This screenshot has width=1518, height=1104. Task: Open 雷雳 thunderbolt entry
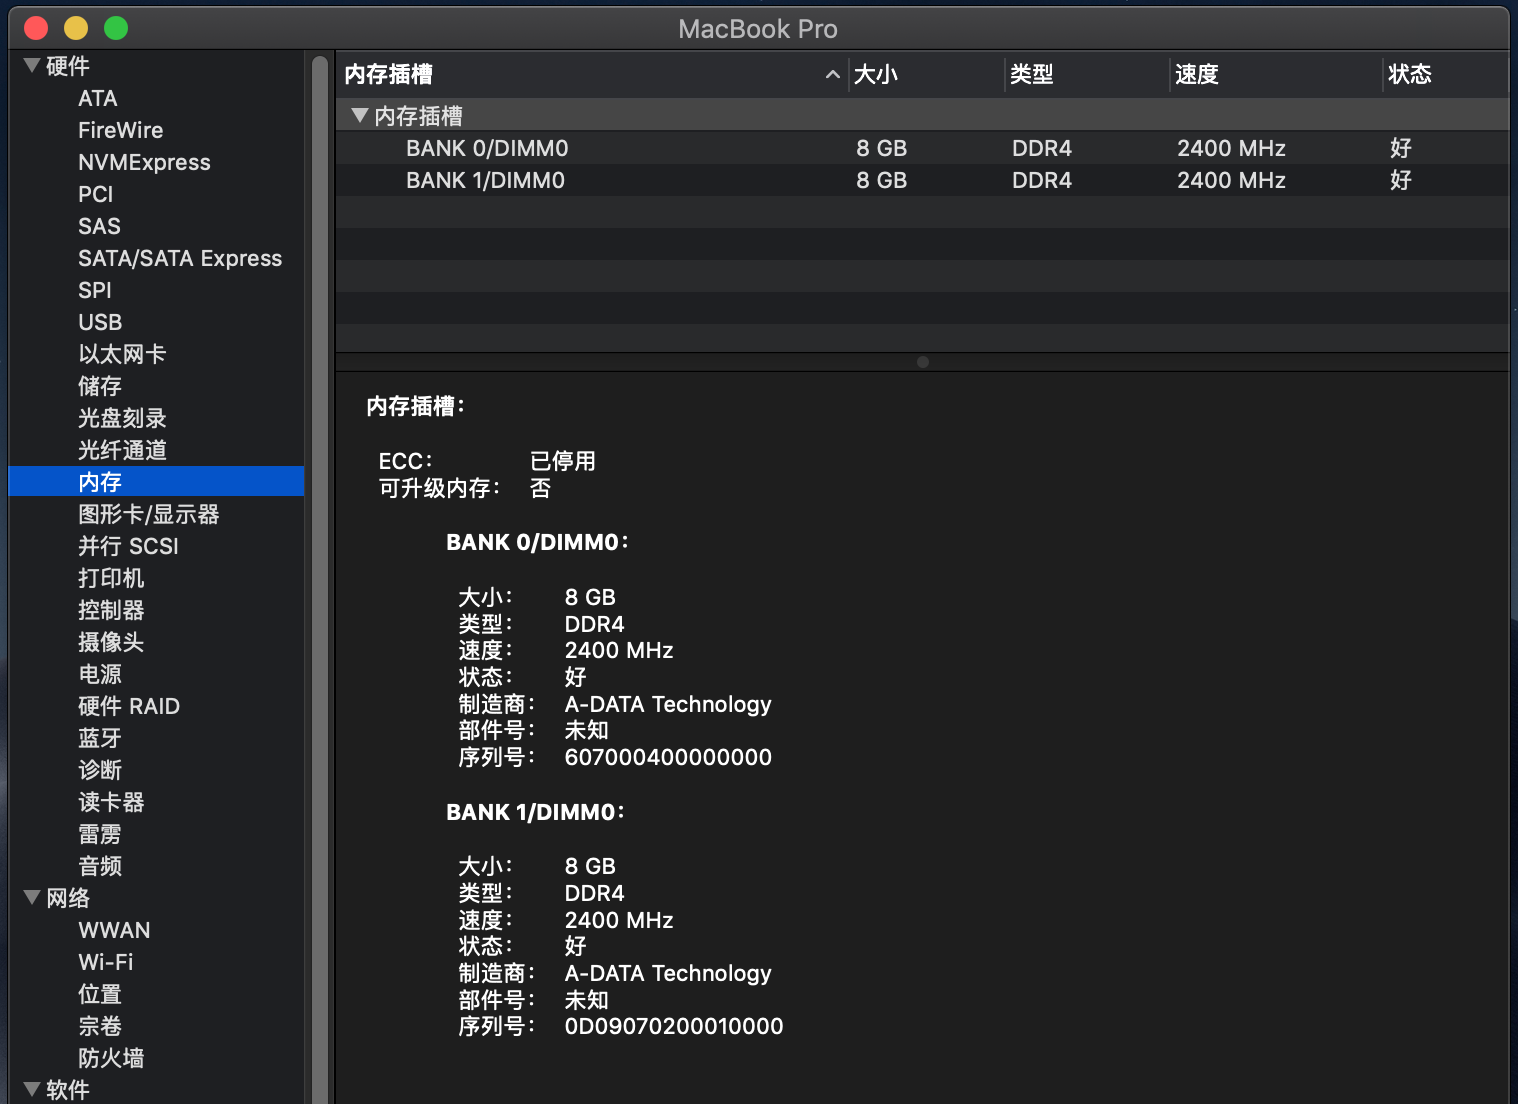100,834
